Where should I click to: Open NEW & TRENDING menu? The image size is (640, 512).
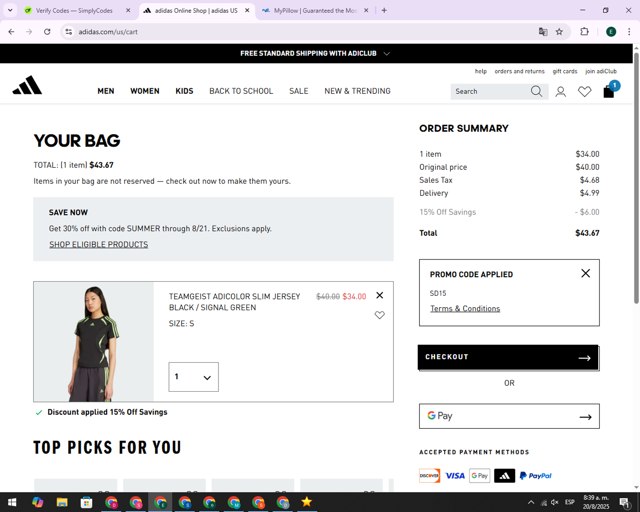[357, 91]
